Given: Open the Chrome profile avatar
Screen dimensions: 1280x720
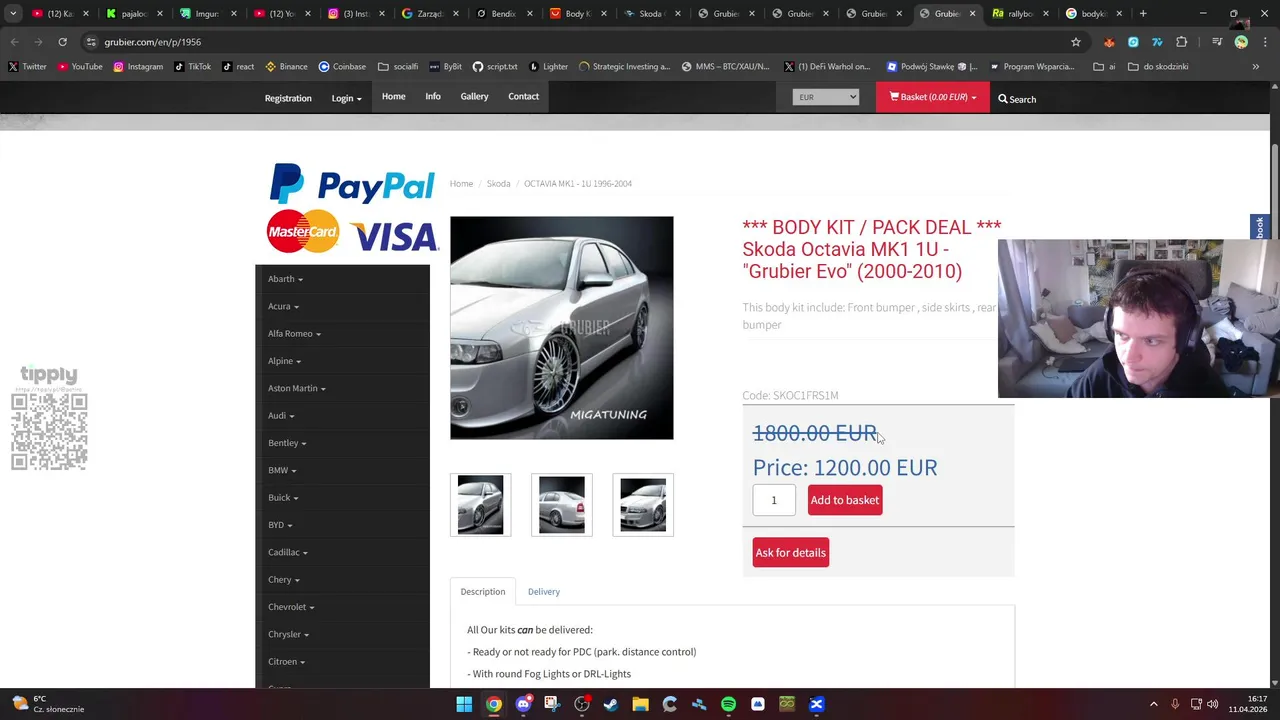Looking at the screenshot, I should click(x=1241, y=42).
